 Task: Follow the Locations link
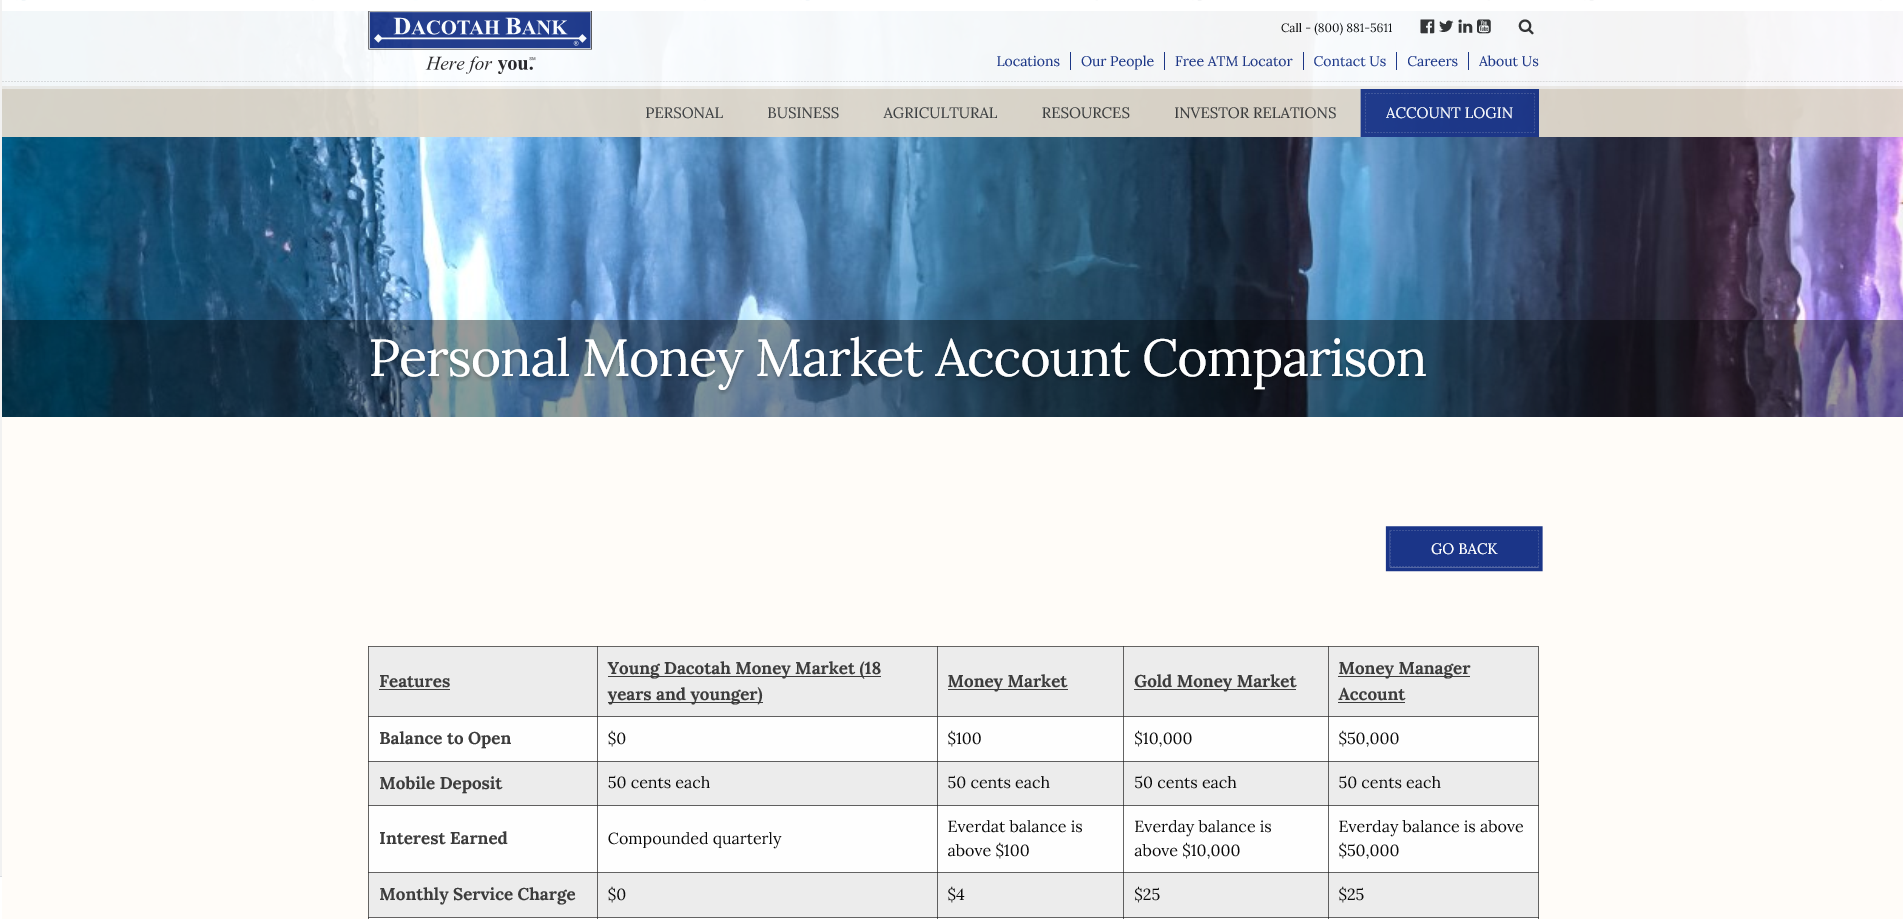[x=1028, y=61]
